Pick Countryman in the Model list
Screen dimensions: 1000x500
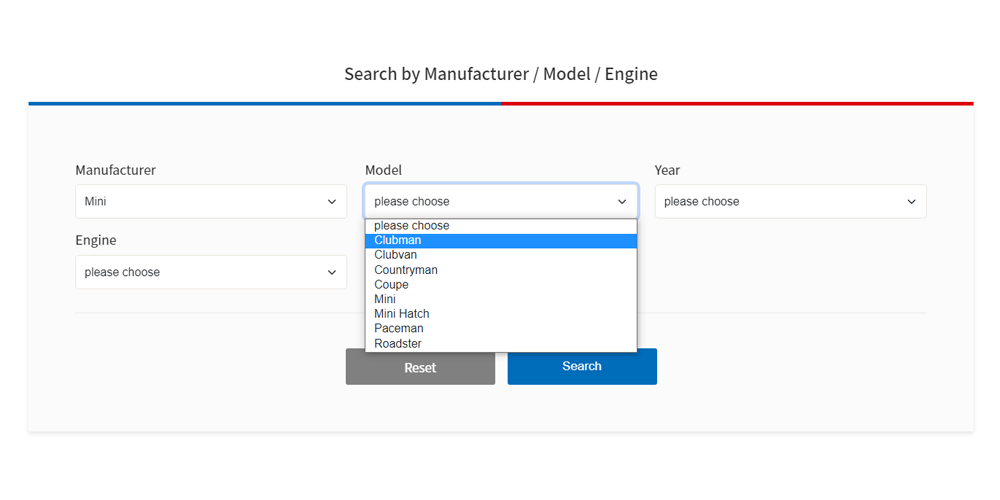tap(501, 270)
